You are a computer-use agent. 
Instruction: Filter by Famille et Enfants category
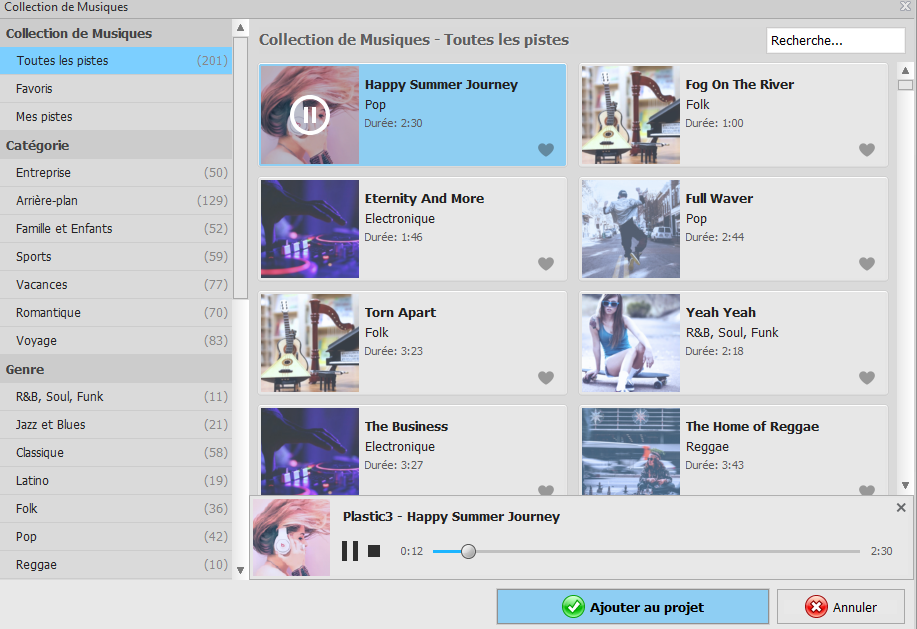coord(116,229)
